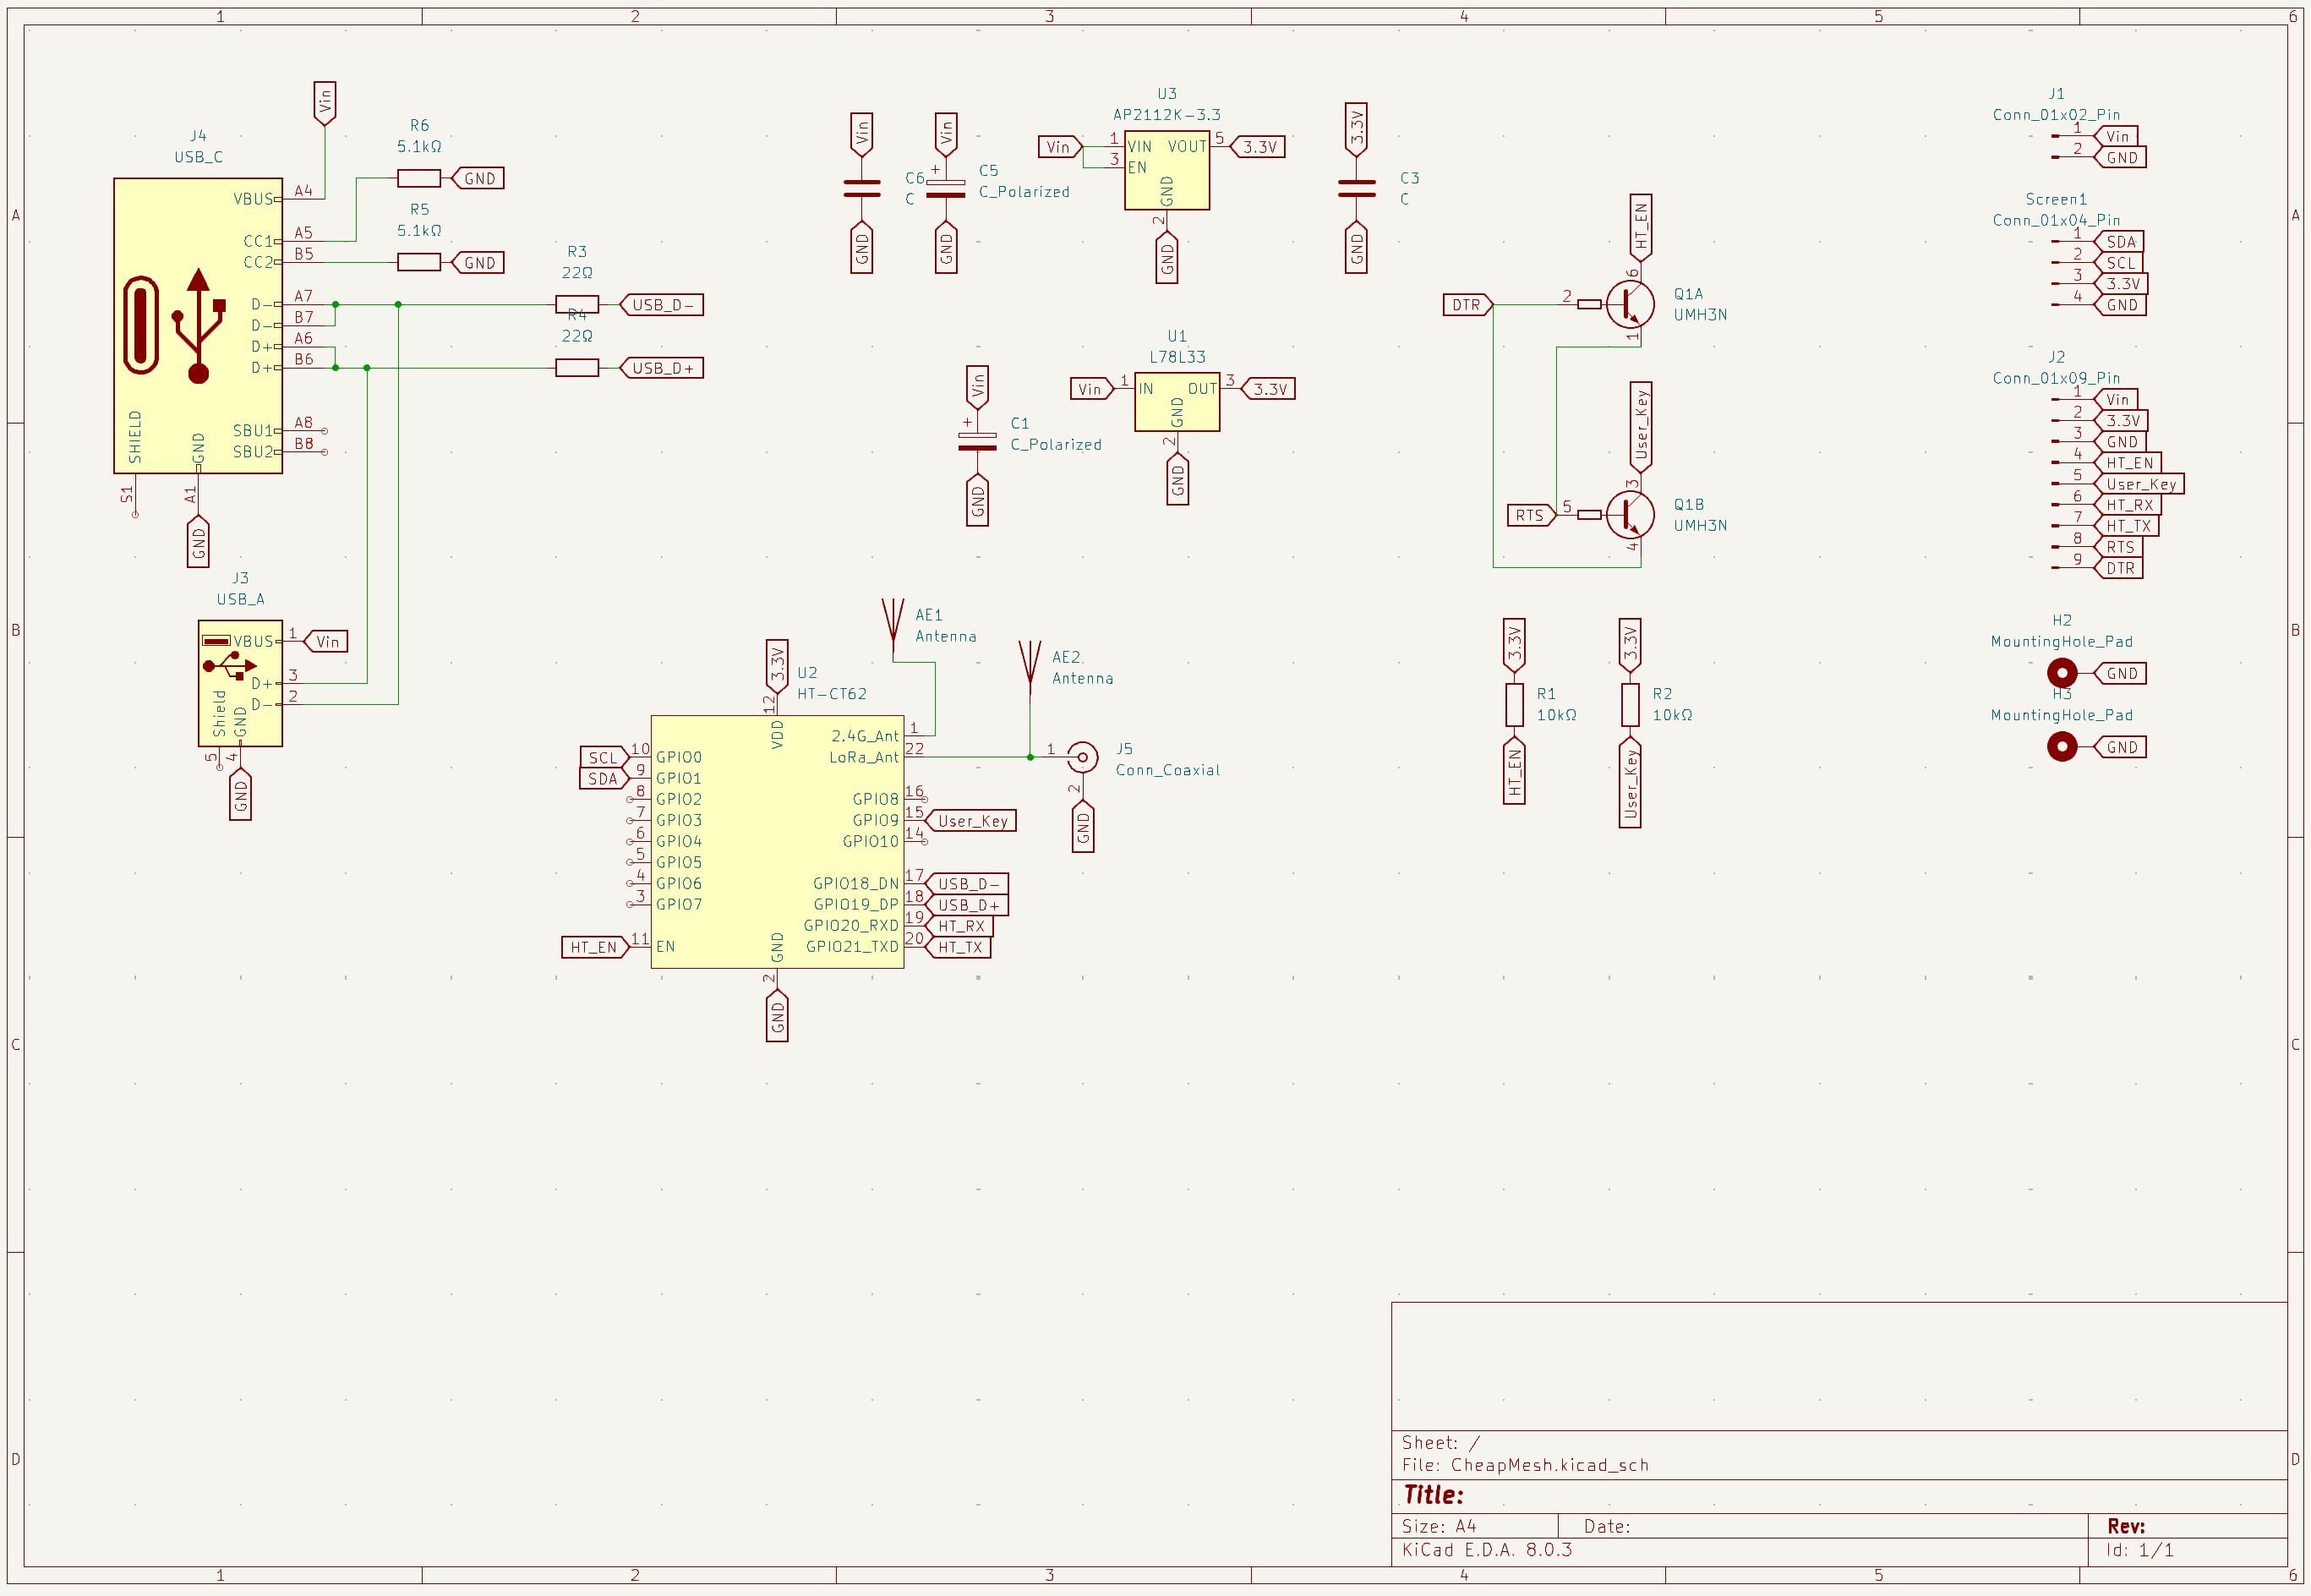Select the U2 HT-CT62 module symbol
Image resolution: width=2311 pixels, height=1596 pixels.
point(777,841)
